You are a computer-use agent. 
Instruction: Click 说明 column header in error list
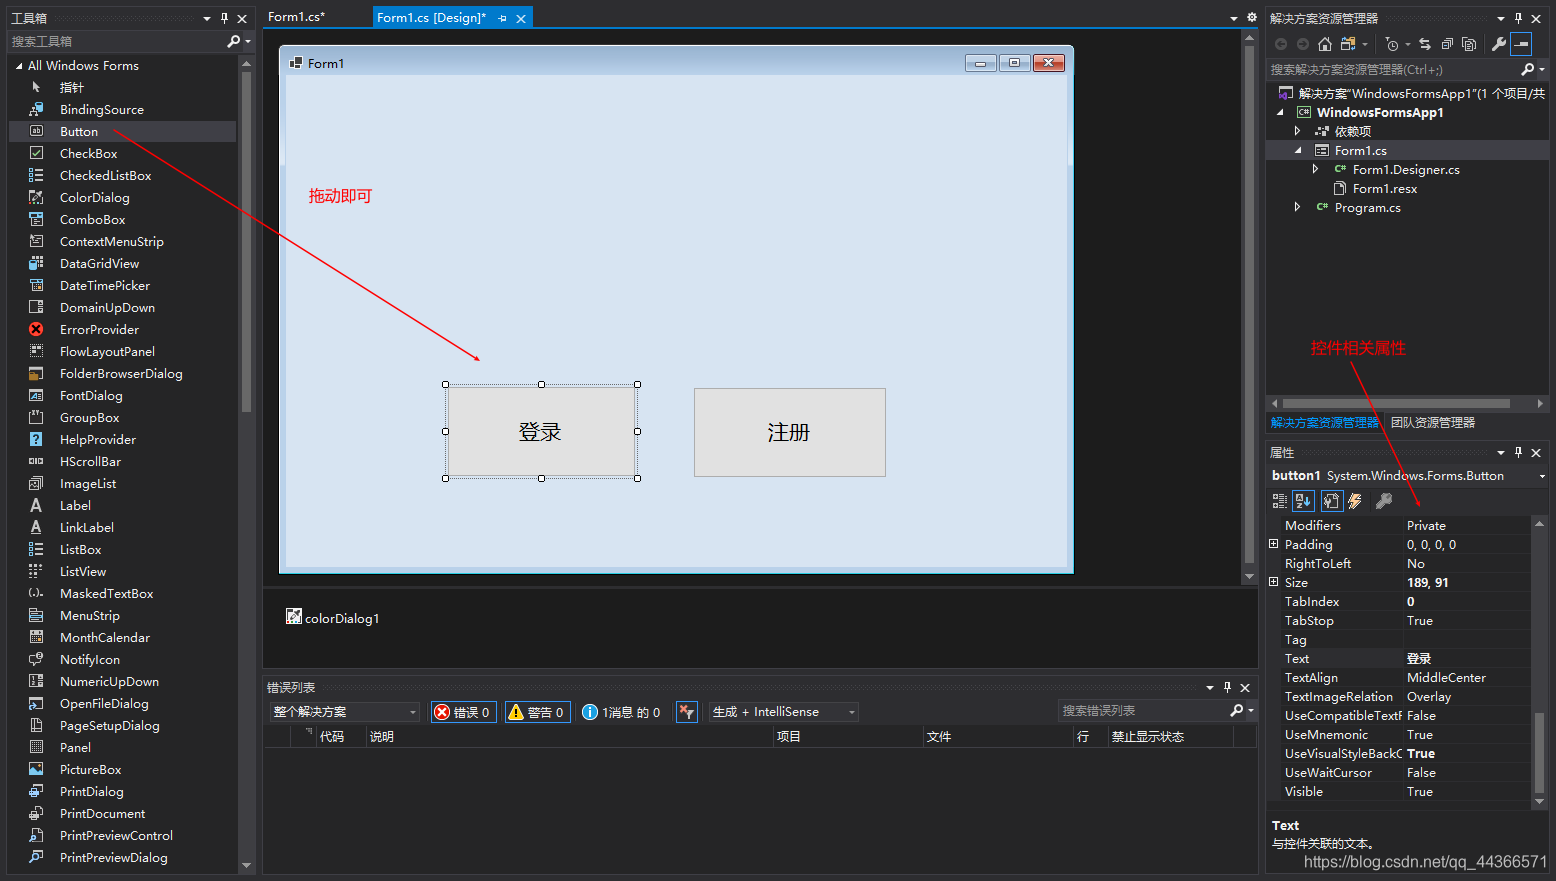point(570,736)
